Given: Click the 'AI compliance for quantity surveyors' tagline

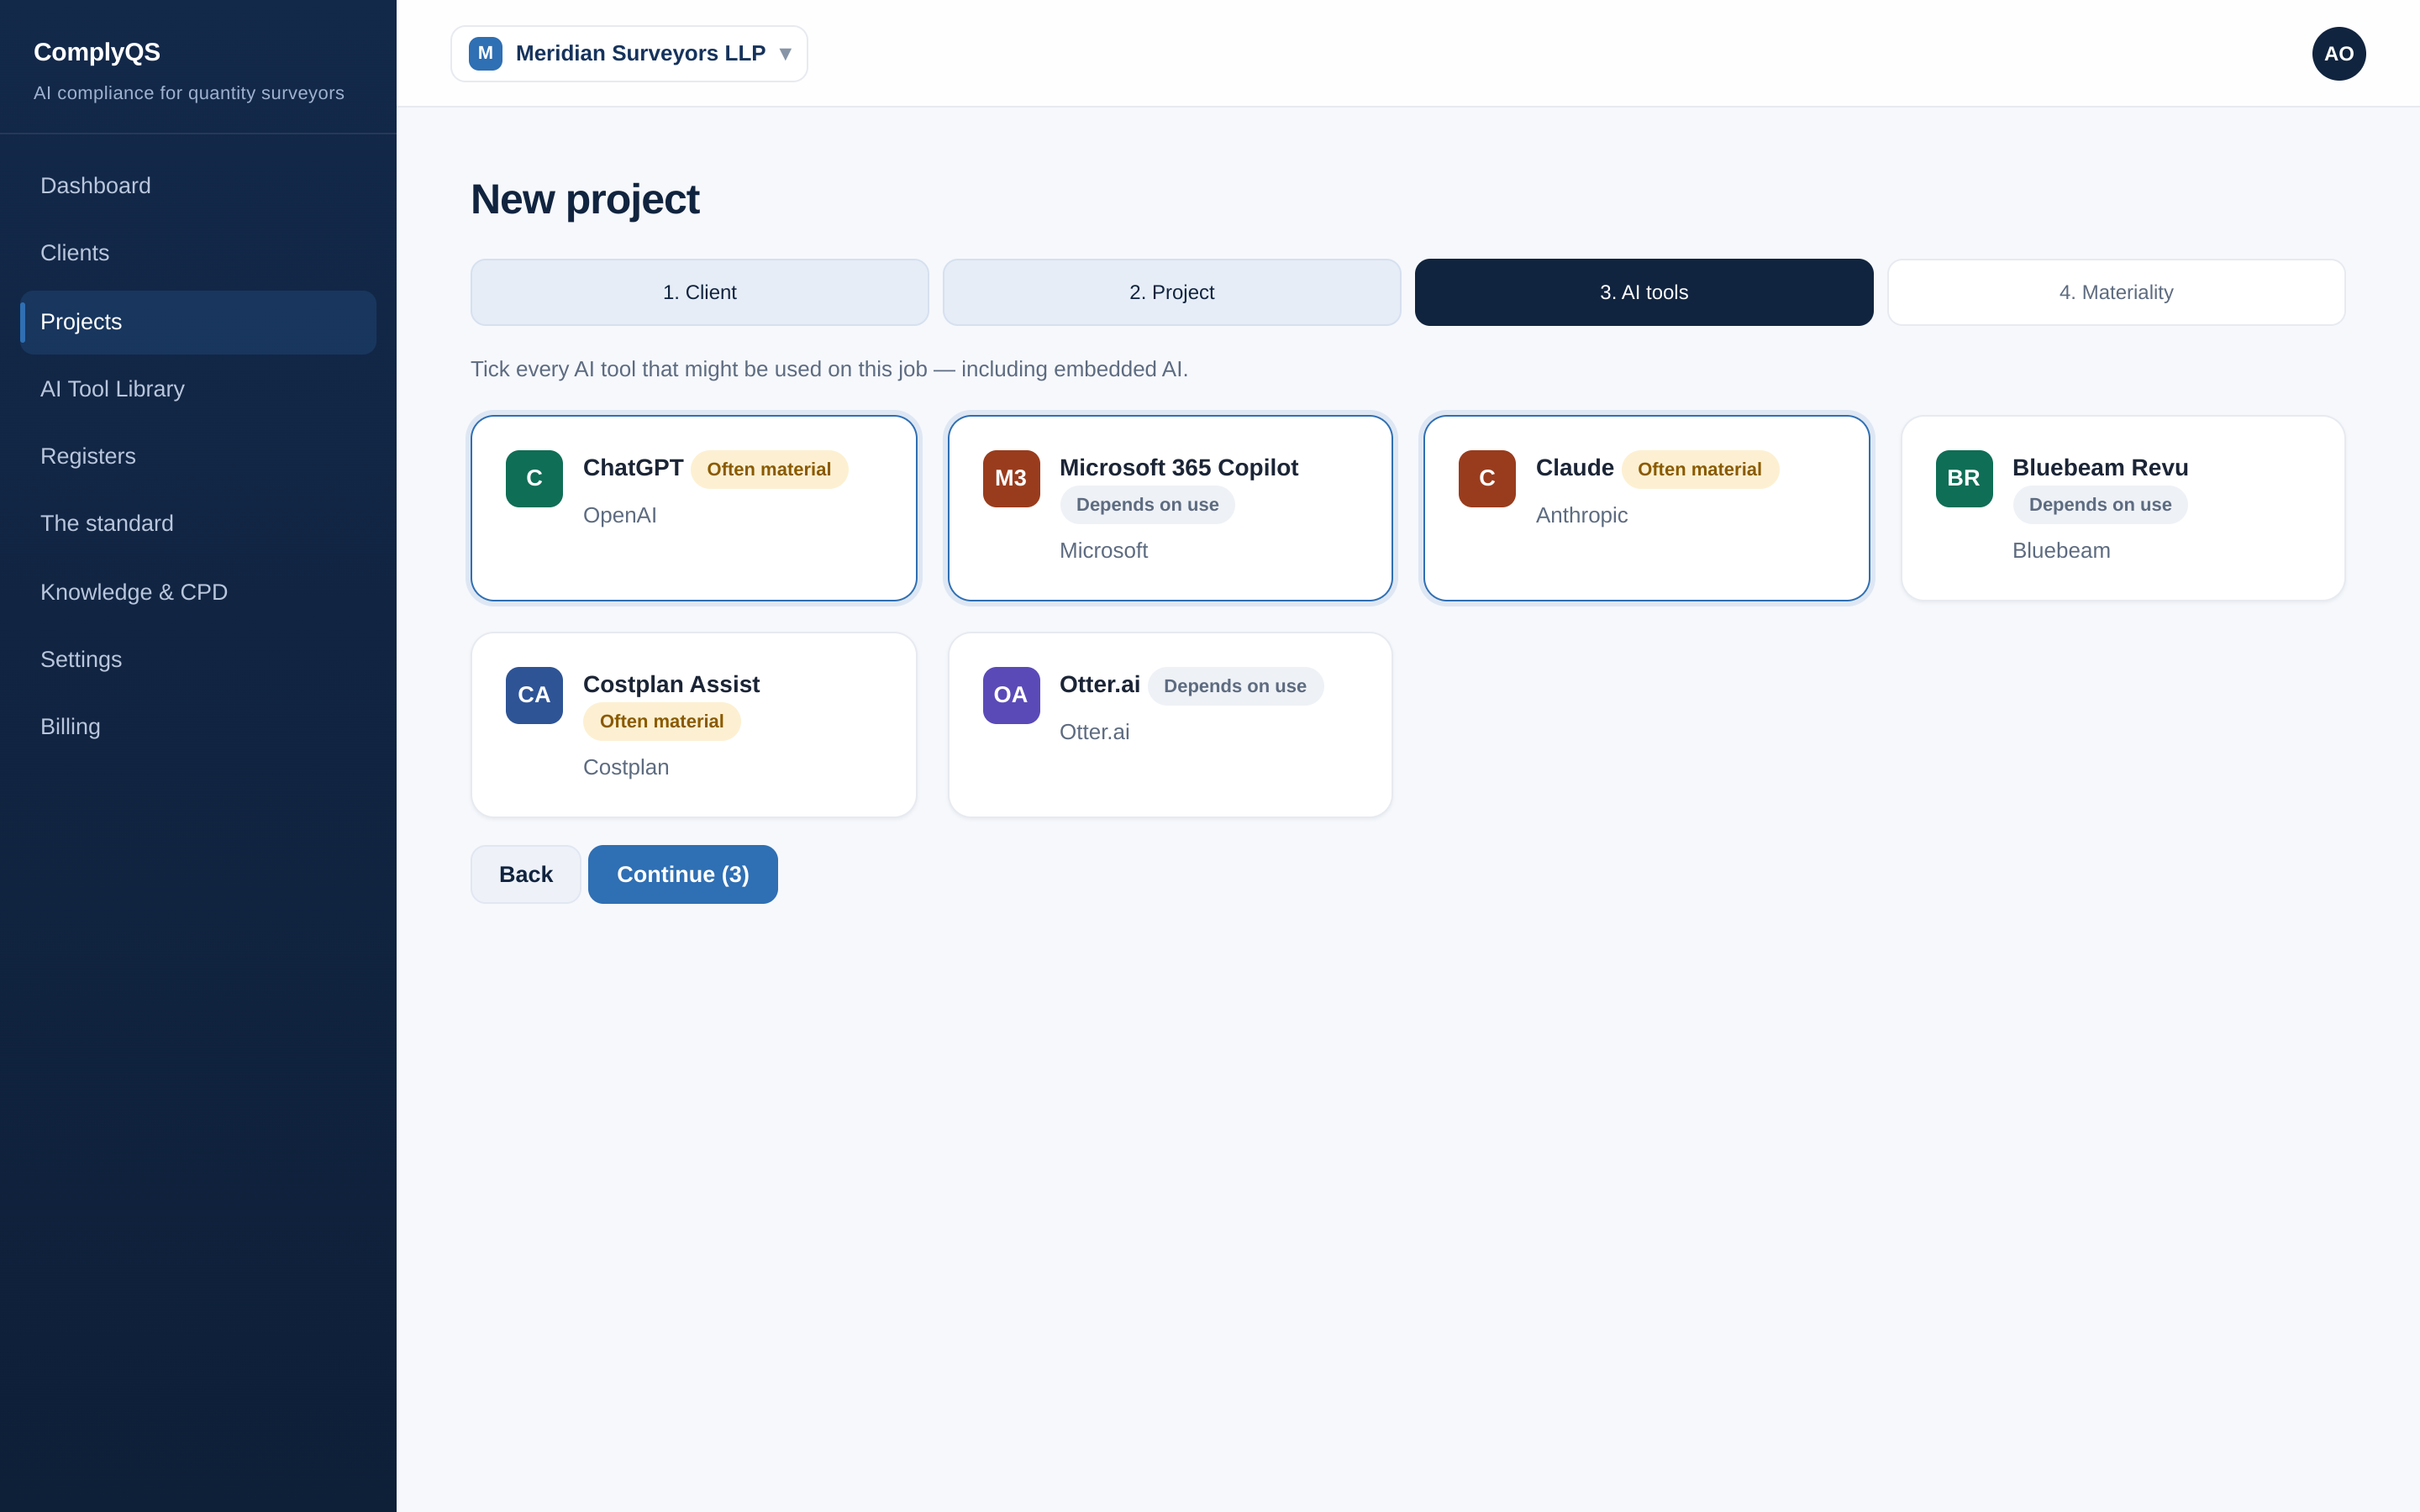Looking at the screenshot, I should 189,93.
